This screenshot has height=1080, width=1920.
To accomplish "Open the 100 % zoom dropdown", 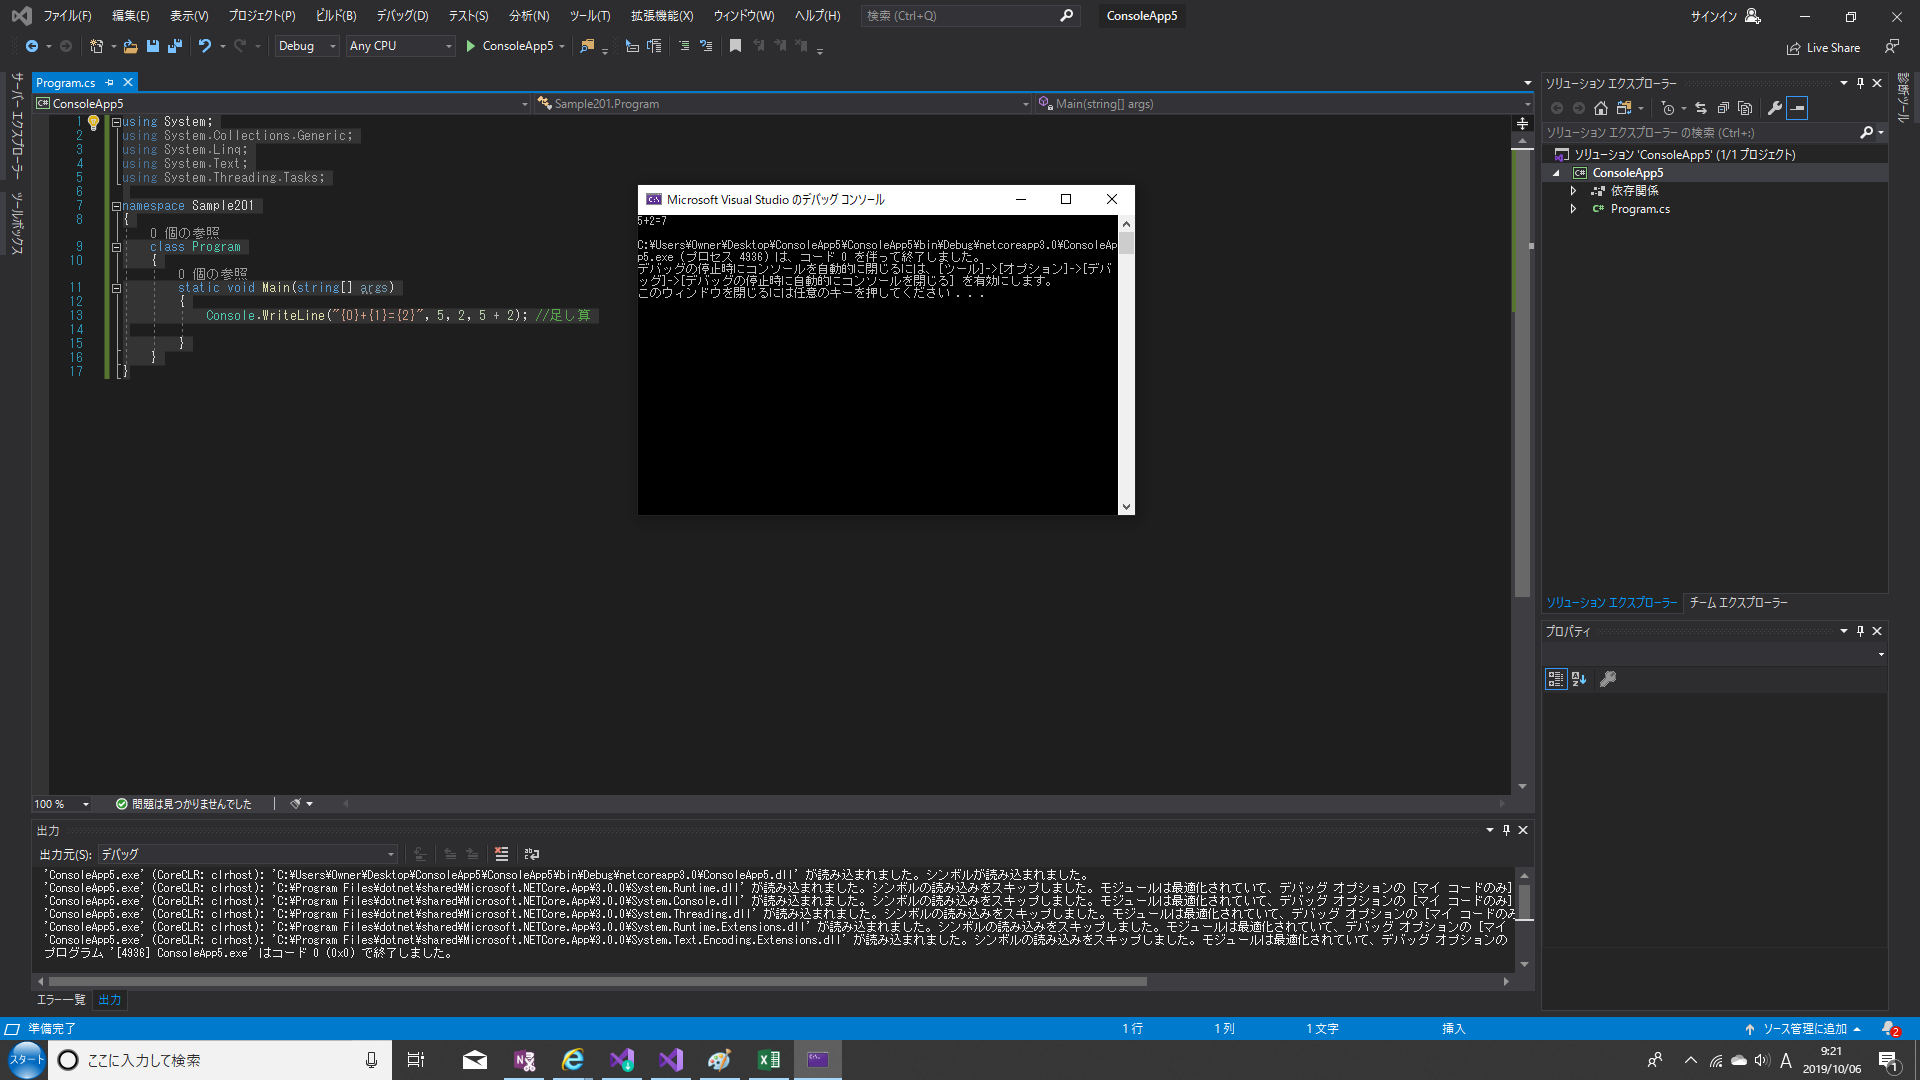I will click(86, 804).
